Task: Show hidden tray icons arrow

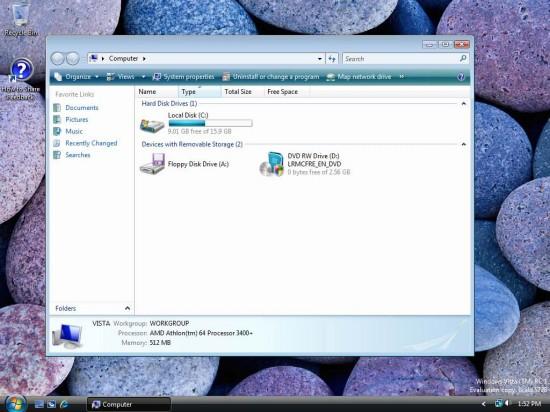Action: pos(483,404)
